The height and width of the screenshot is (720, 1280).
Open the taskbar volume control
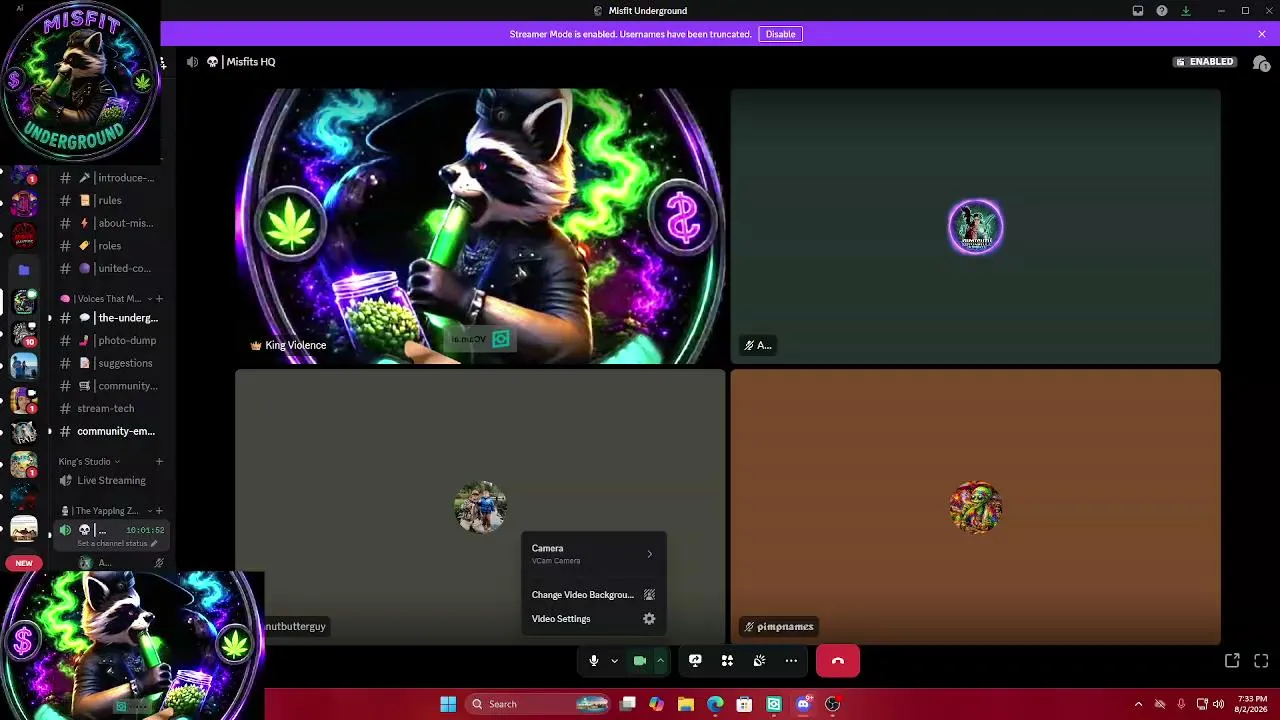pos(1218,704)
